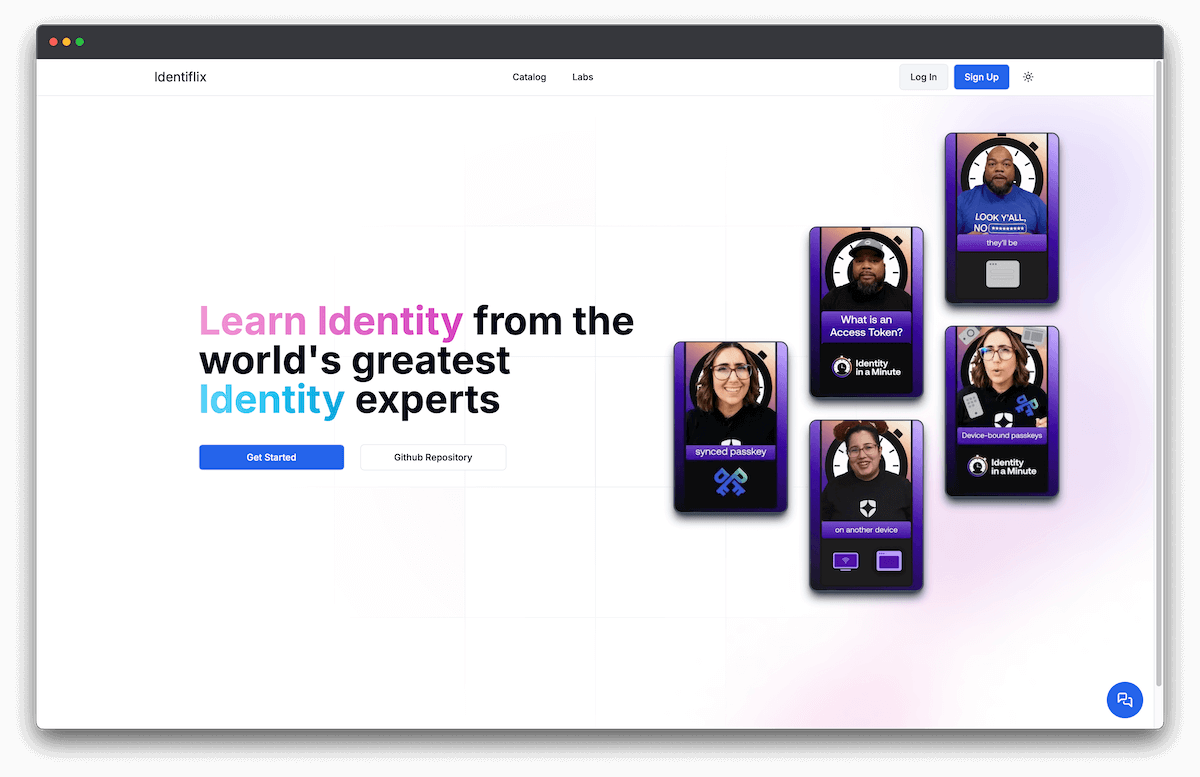Go to the Labs nav item

582,77
